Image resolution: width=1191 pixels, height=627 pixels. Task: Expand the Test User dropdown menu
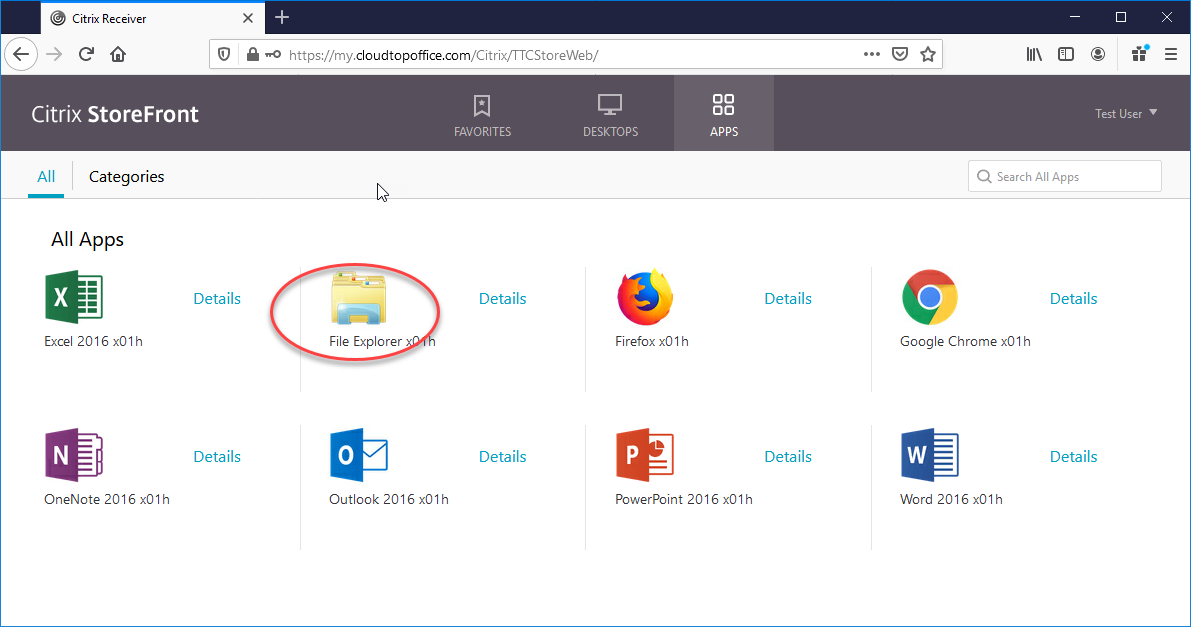tap(1126, 113)
